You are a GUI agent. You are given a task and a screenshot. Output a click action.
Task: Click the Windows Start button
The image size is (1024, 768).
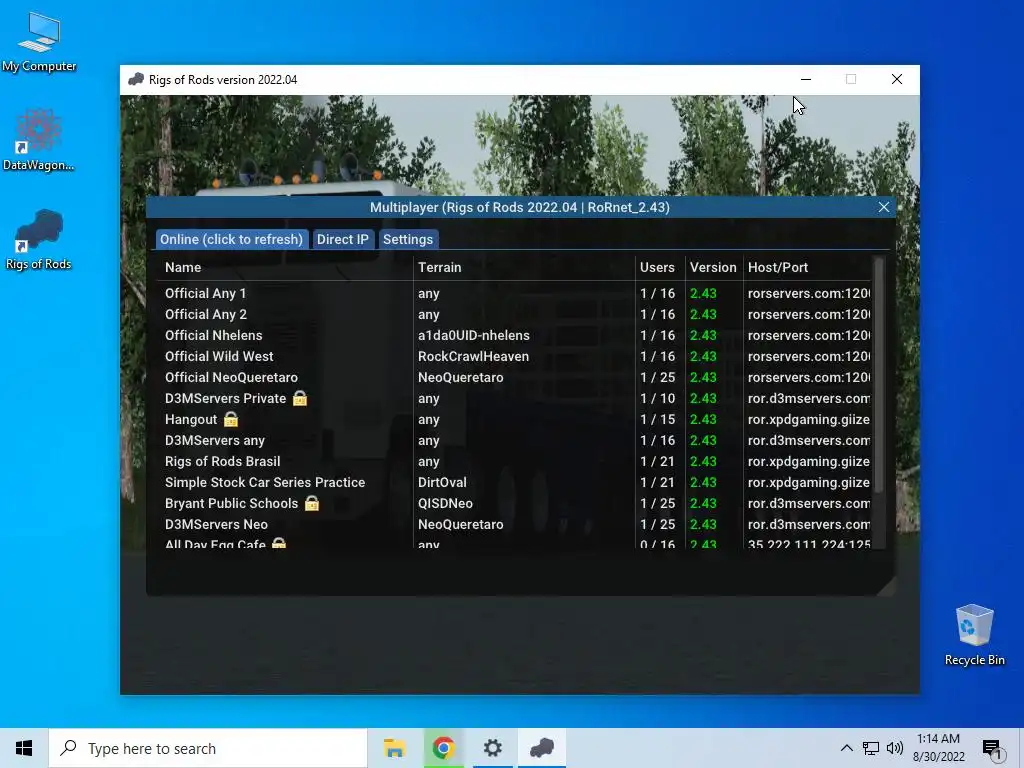[x=24, y=748]
